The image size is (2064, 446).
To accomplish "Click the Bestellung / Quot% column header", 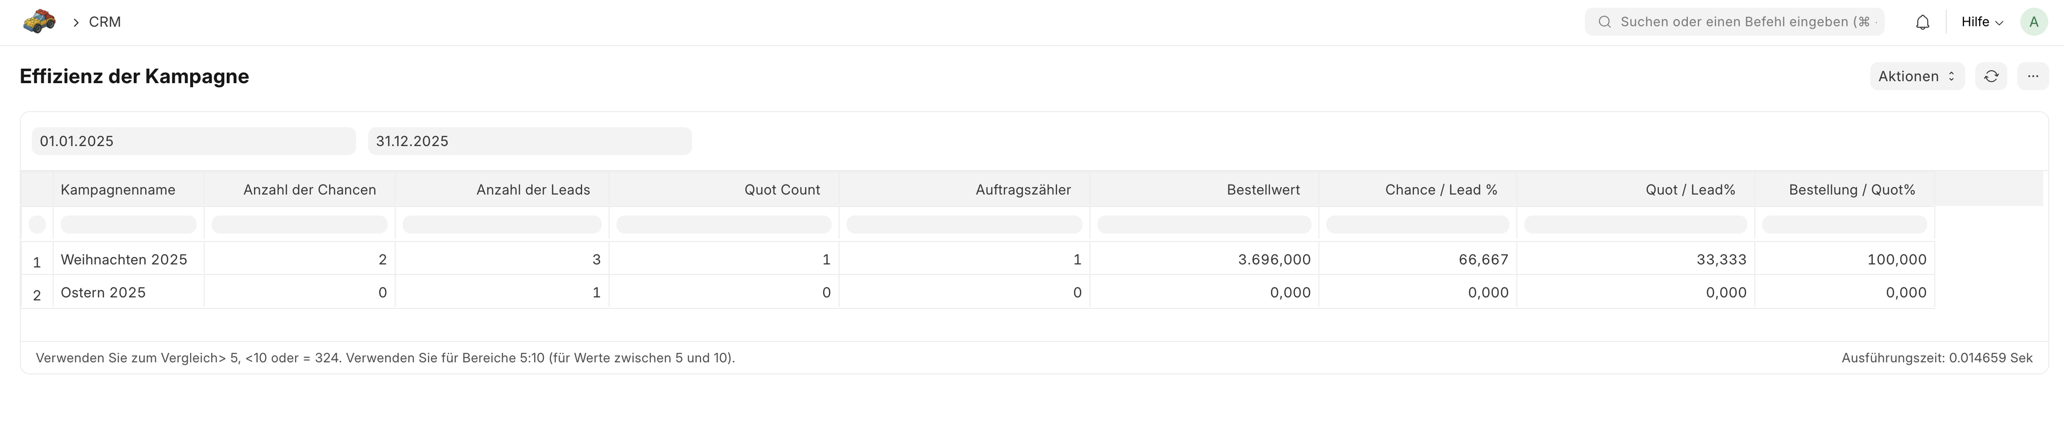I will pyautogui.click(x=1851, y=190).
